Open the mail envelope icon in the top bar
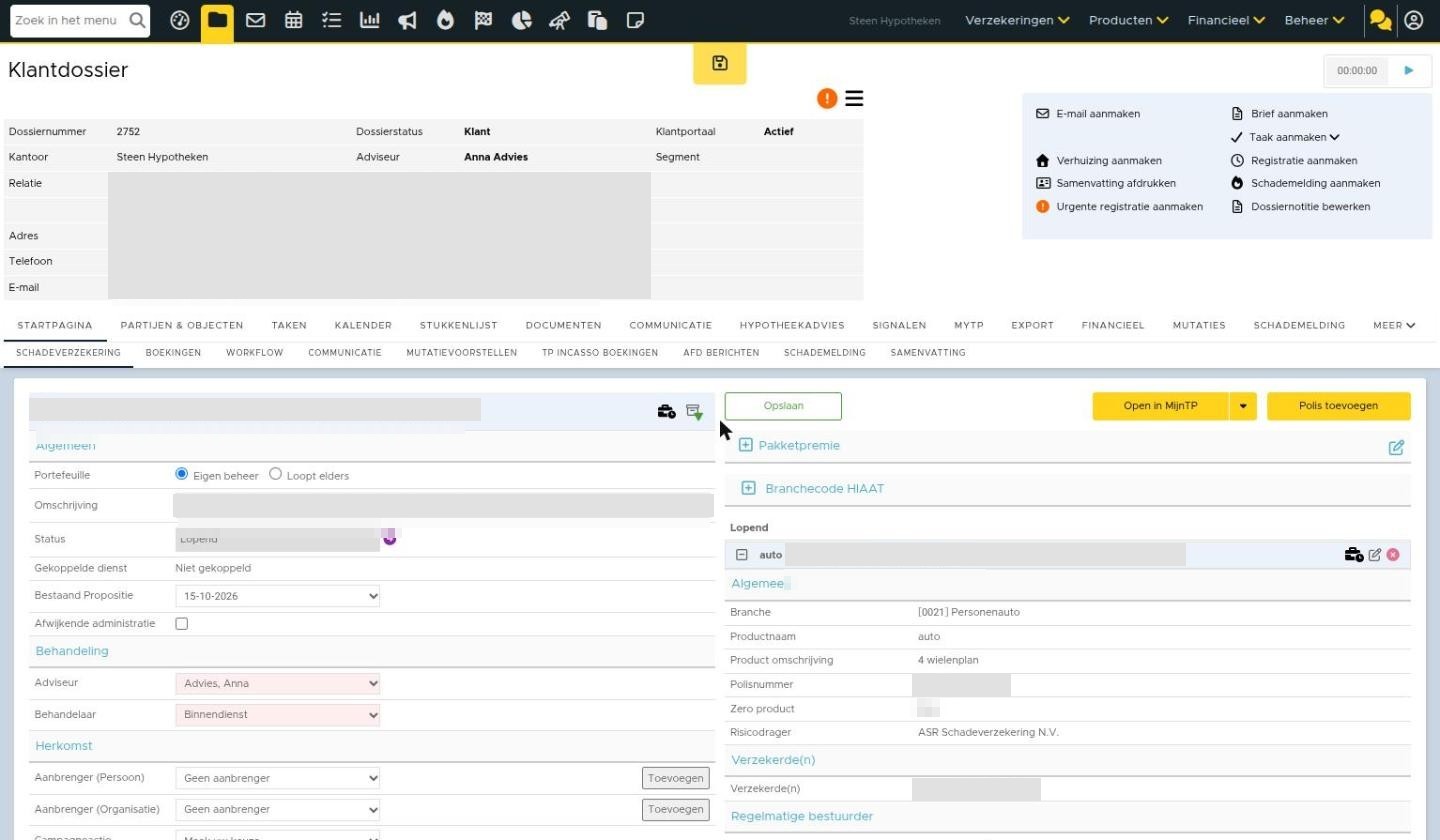Viewport: 1440px width, 840px height. pos(256,20)
